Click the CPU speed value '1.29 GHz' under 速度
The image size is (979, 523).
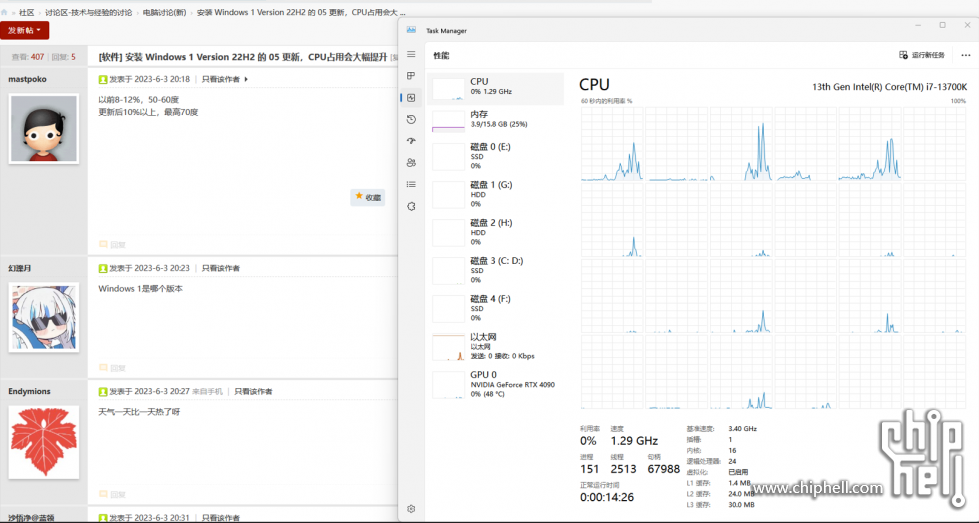(634, 441)
